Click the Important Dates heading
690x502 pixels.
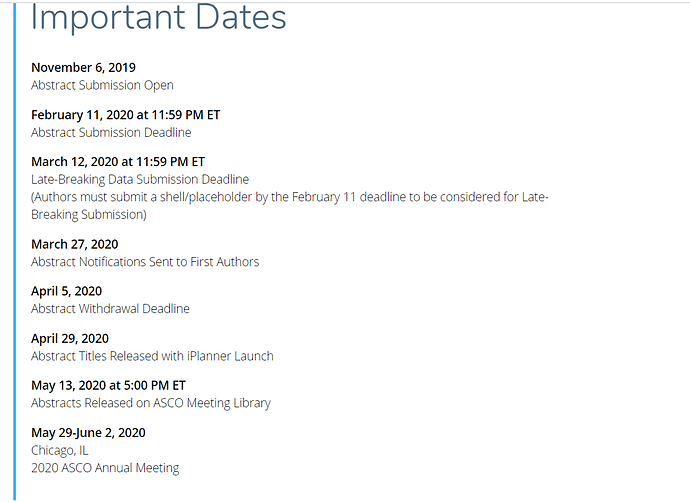(x=158, y=18)
